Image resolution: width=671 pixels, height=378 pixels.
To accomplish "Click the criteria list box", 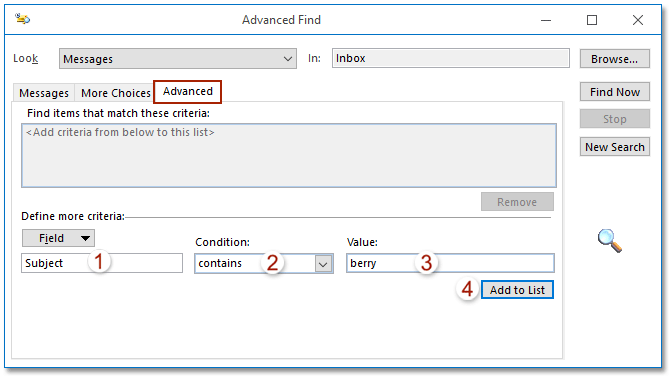I will click(289, 155).
